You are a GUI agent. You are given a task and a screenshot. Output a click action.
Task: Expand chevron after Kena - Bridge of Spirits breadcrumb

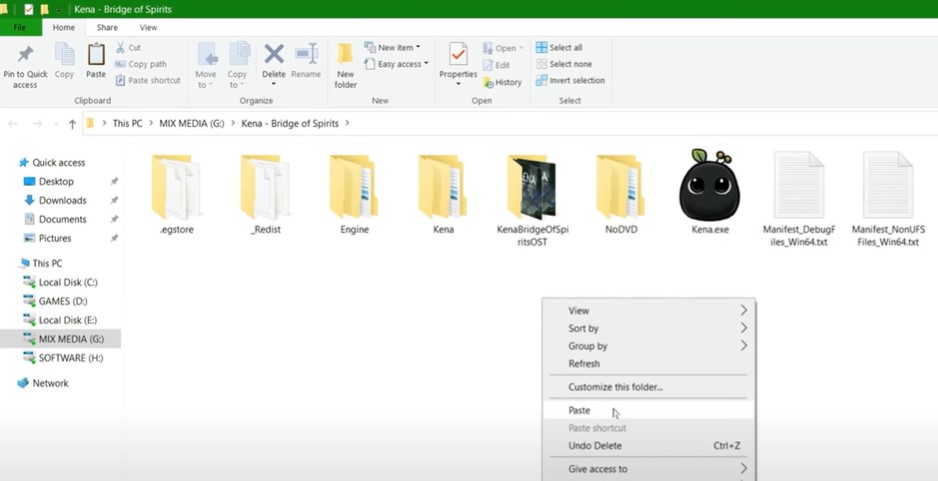tap(348, 123)
